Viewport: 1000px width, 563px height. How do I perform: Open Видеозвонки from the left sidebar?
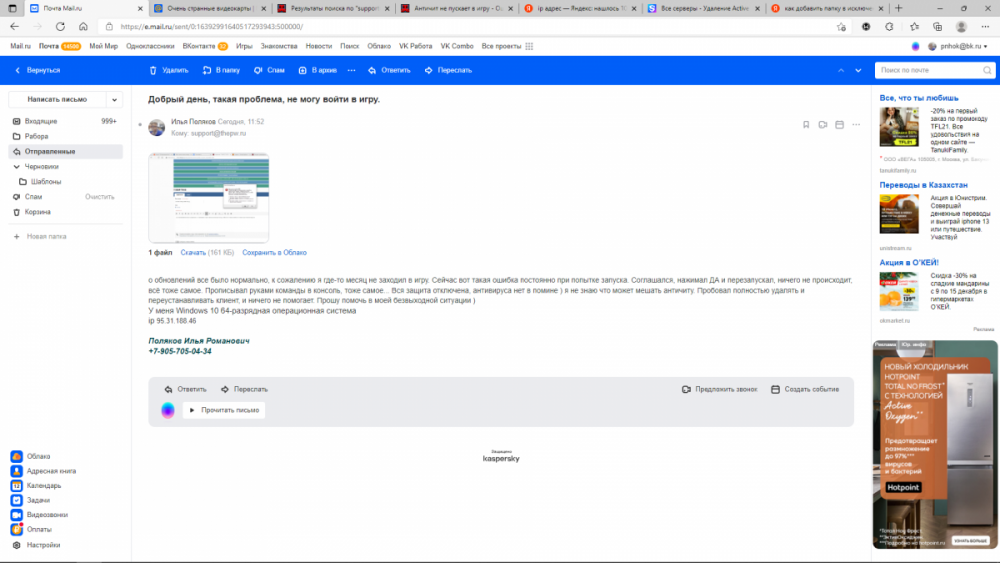click(x=17, y=514)
